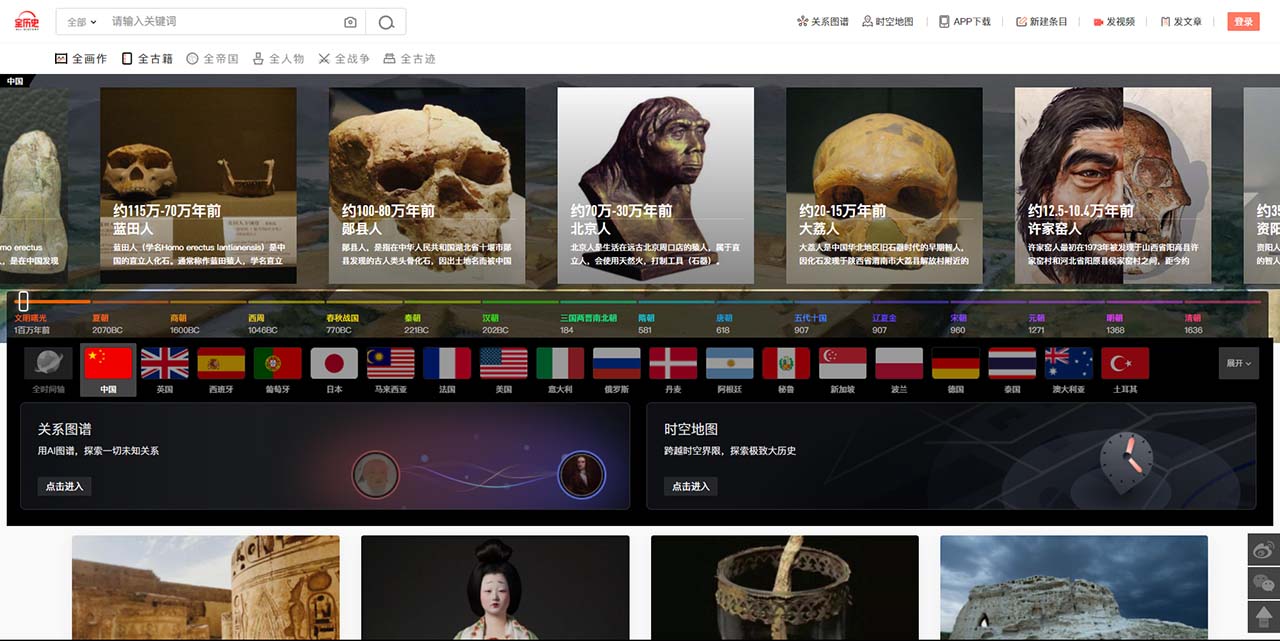Screen dimensions: 1280x641
Task: Click 点击进入 on the 关系图谱 card
Action: coord(65,486)
